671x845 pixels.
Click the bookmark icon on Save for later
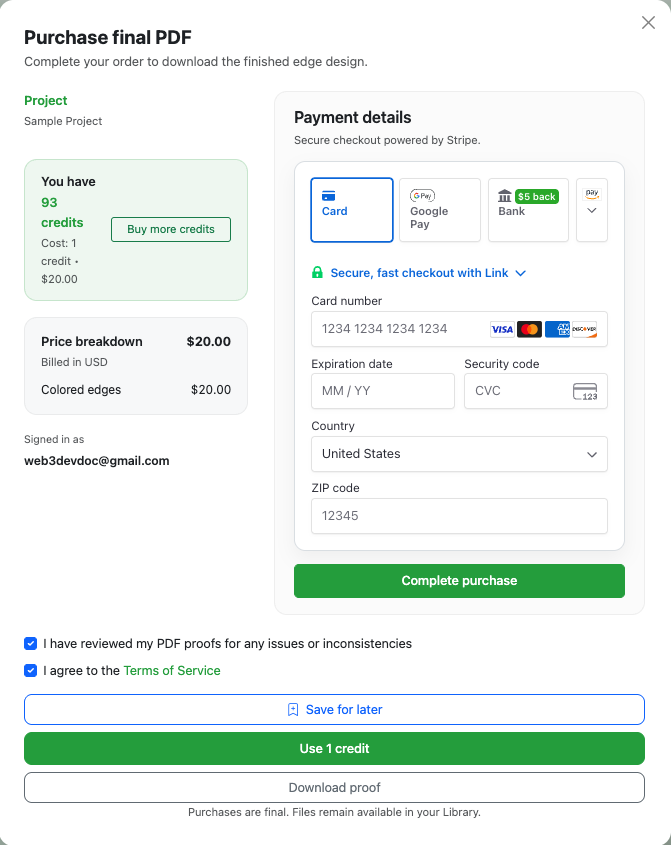tap(293, 709)
